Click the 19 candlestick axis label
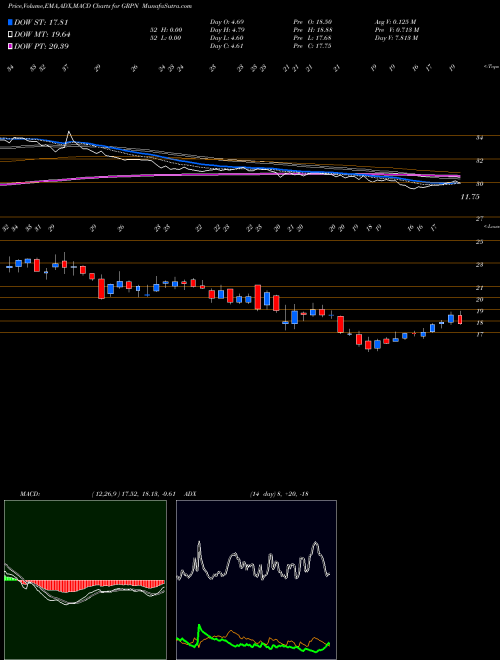This screenshot has width=500, height=660. click(x=480, y=311)
